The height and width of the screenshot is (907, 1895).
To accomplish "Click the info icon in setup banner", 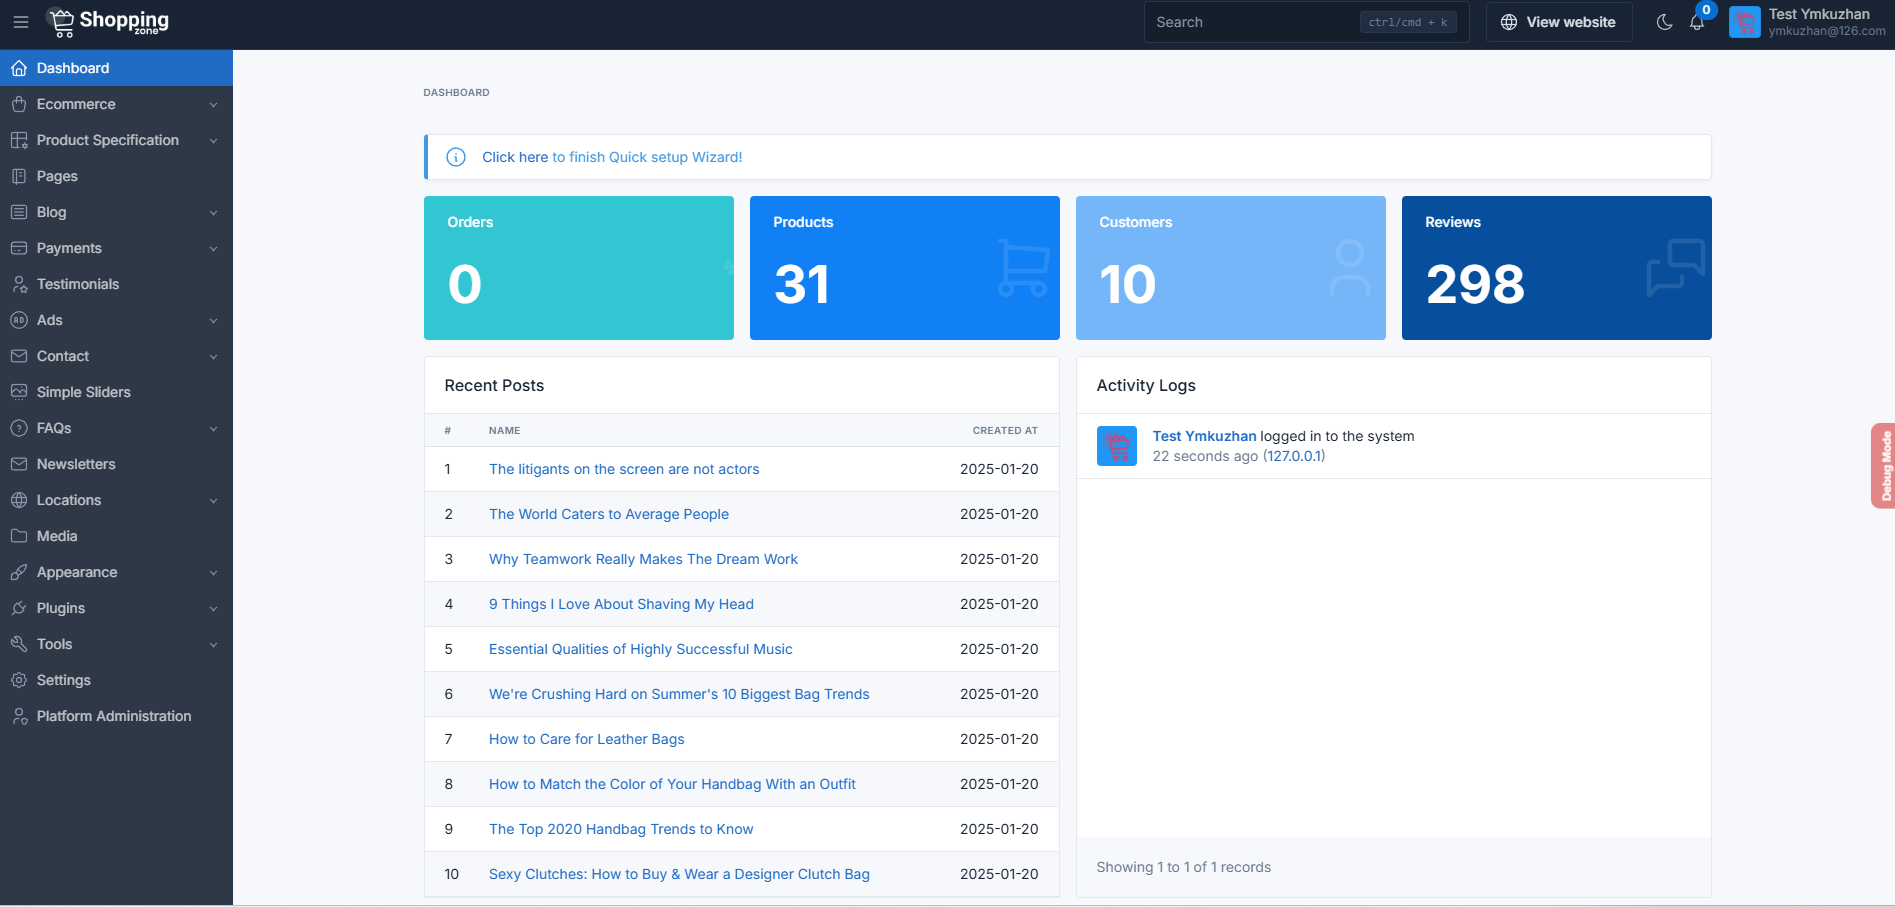I will click(456, 157).
